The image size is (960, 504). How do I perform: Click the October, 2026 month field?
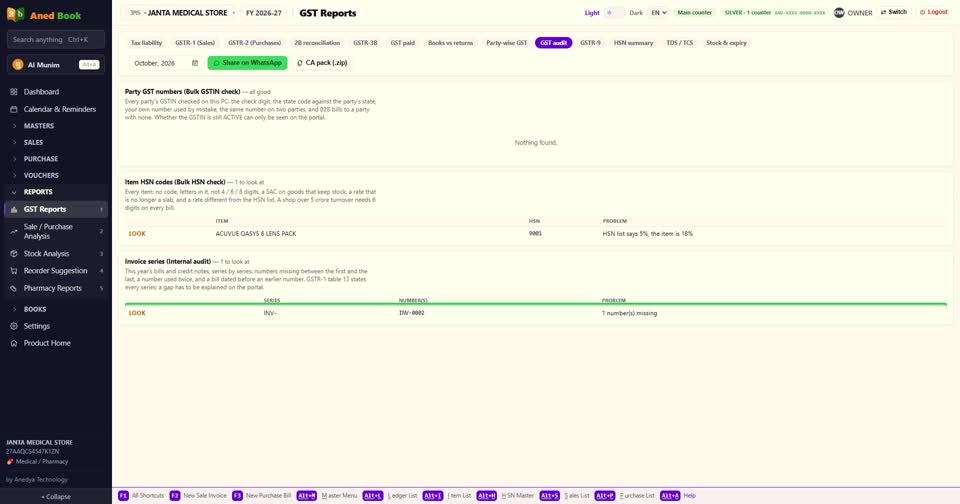165,63
